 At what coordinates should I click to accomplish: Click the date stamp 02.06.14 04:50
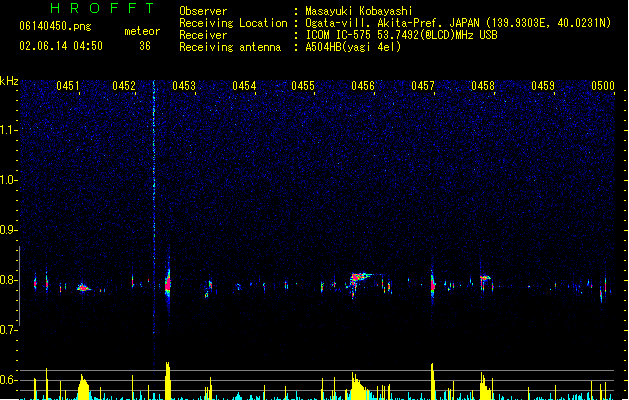[61, 46]
